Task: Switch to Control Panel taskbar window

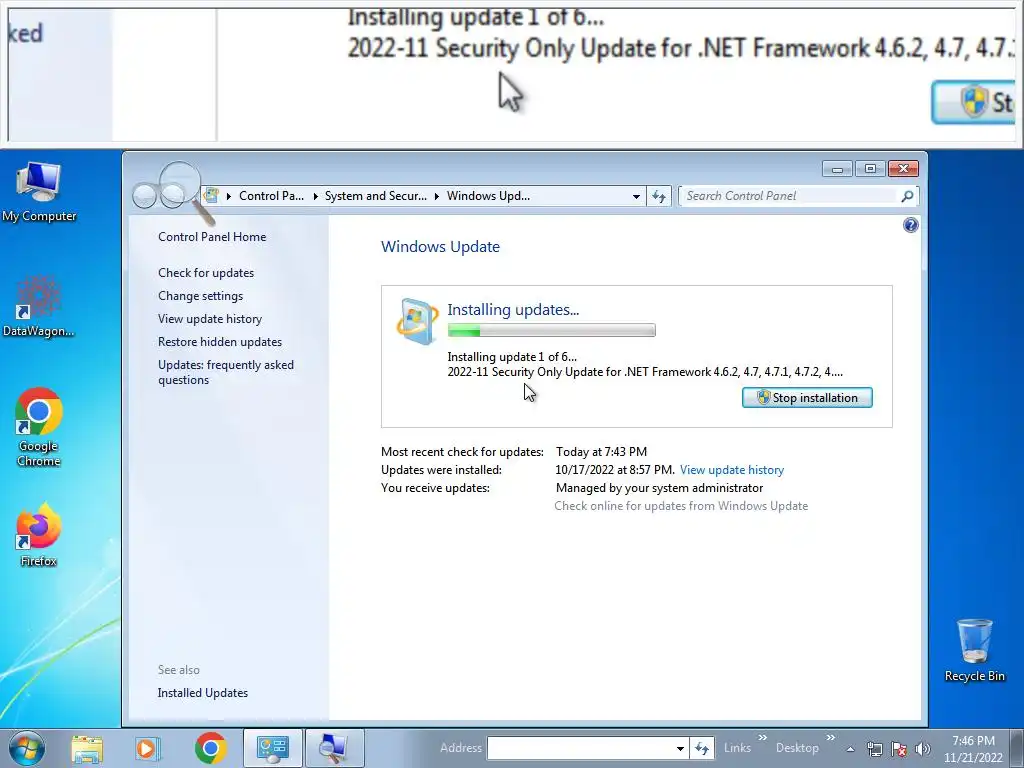Action: [272, 748]
